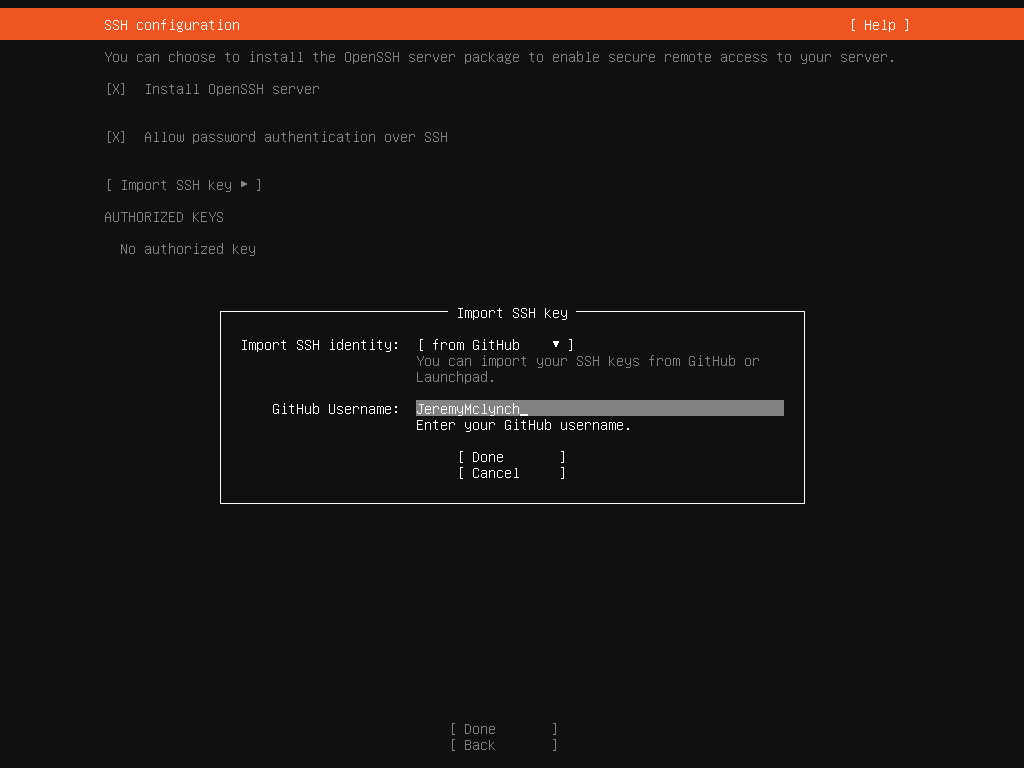Click the Import SSH key button behind dialog
The width and height of the screenshot is (1024, 768).
point(176,185)
